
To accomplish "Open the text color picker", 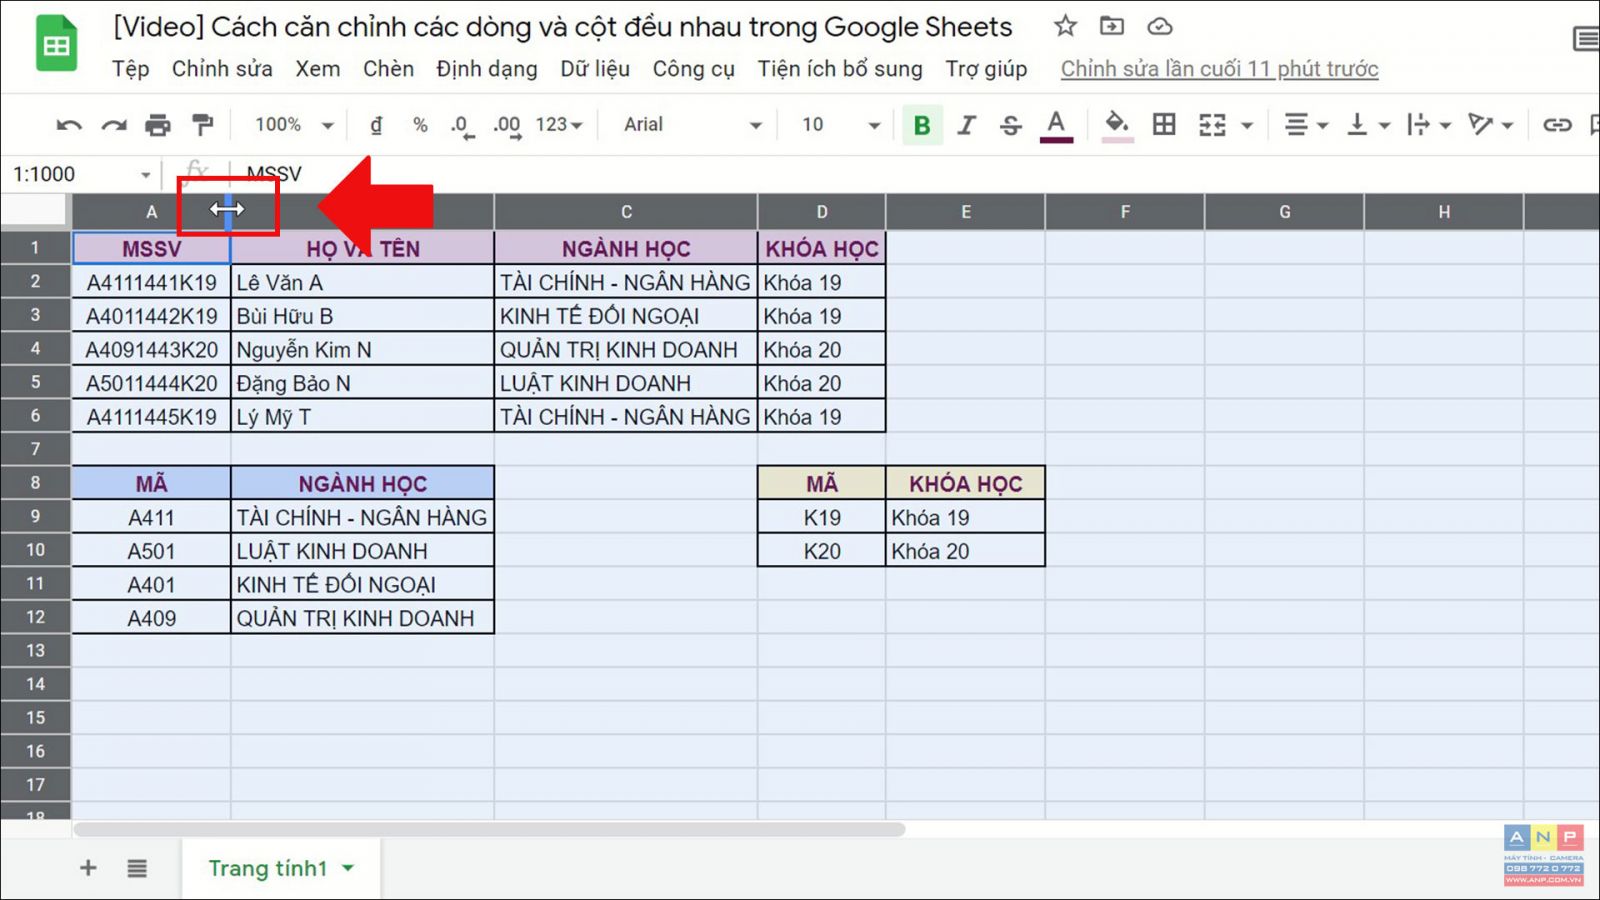I will tap(1056, 125).
